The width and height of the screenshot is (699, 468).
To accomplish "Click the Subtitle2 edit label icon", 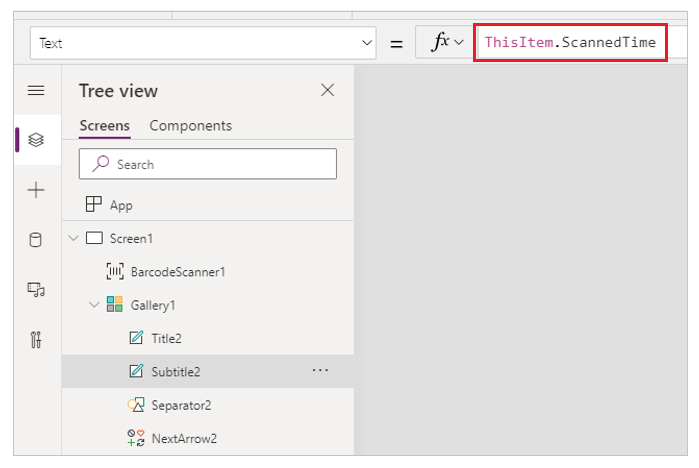I will pyautogui.click(x=136, y=371).
